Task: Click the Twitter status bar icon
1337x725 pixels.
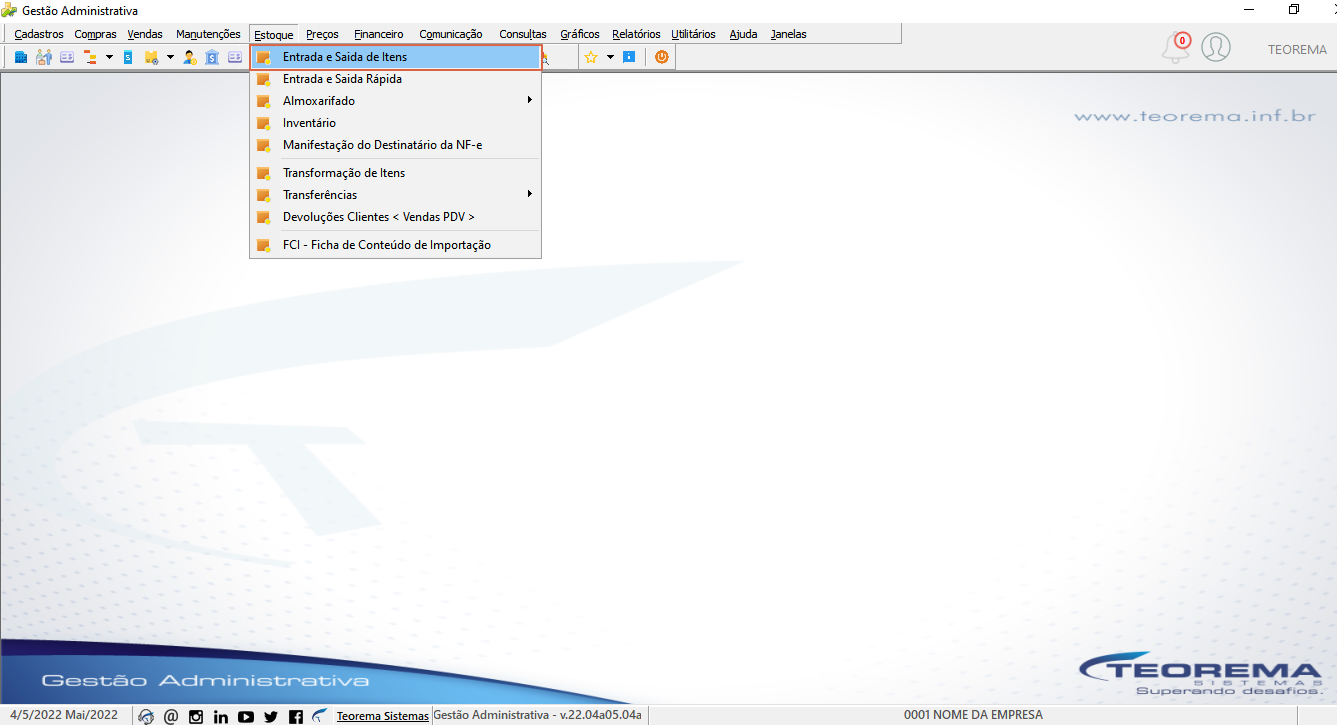Action: tap(271, 716)
